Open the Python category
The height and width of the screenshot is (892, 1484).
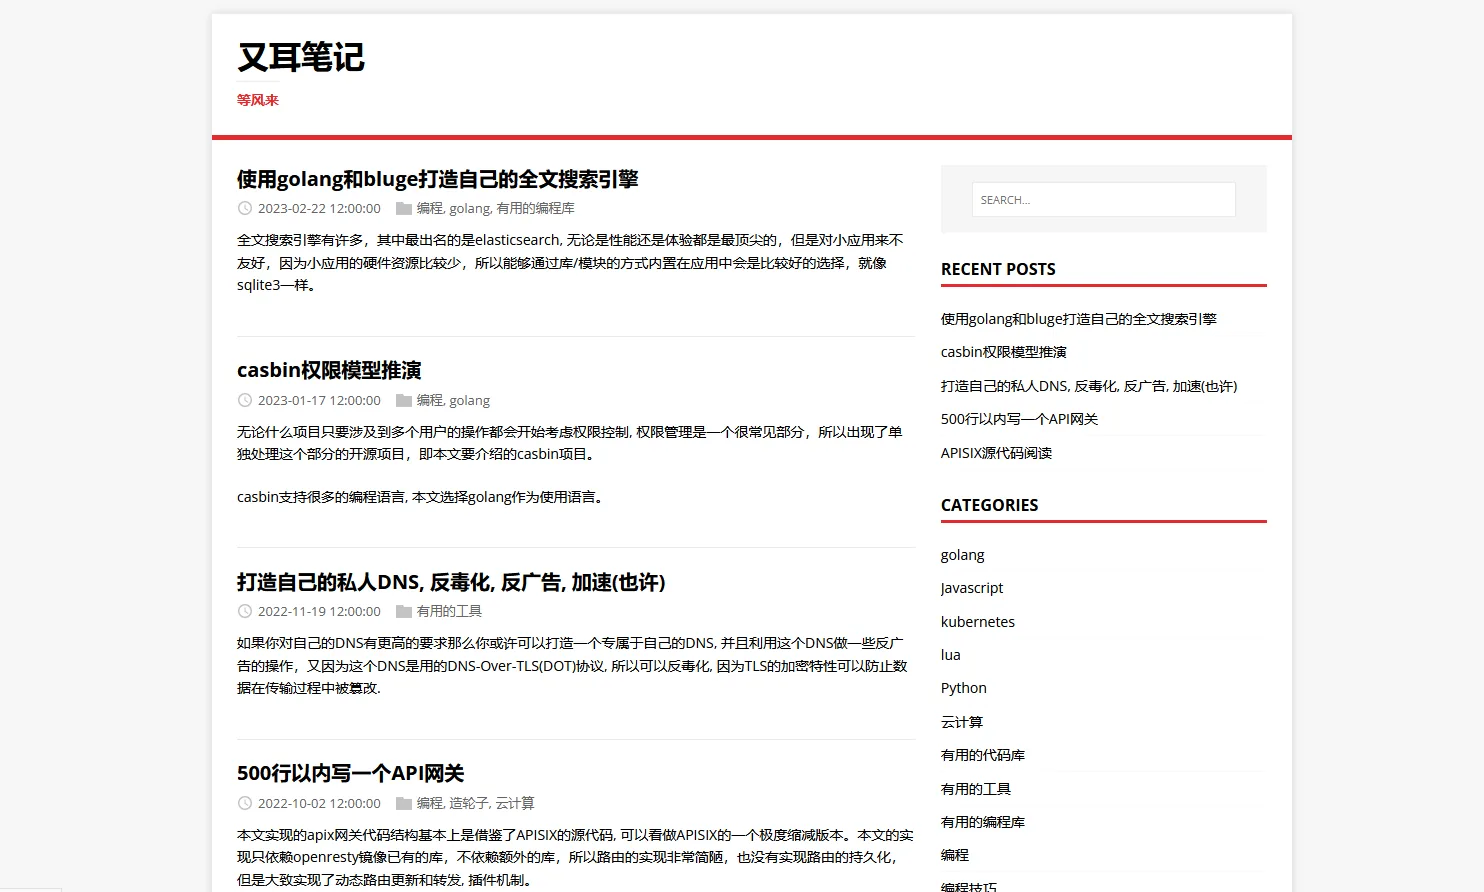point(963,688)
